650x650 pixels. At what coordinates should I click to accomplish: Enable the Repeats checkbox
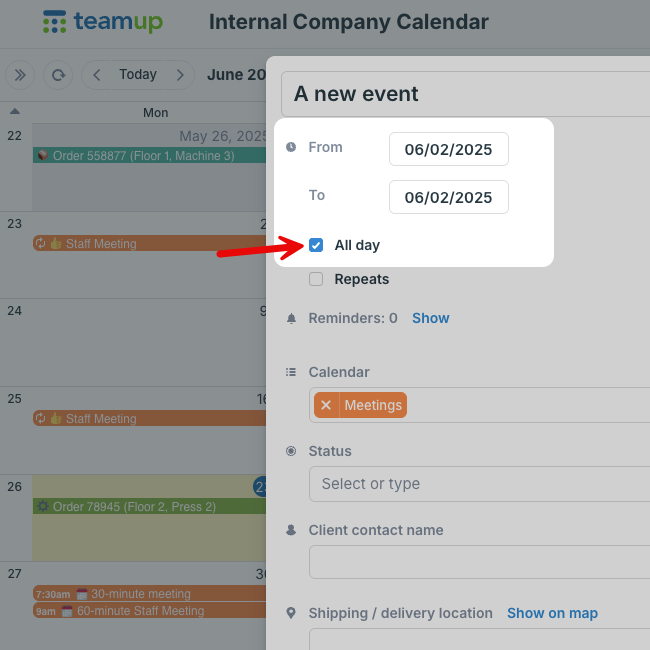pyautogui.click(x=316, y=279)
